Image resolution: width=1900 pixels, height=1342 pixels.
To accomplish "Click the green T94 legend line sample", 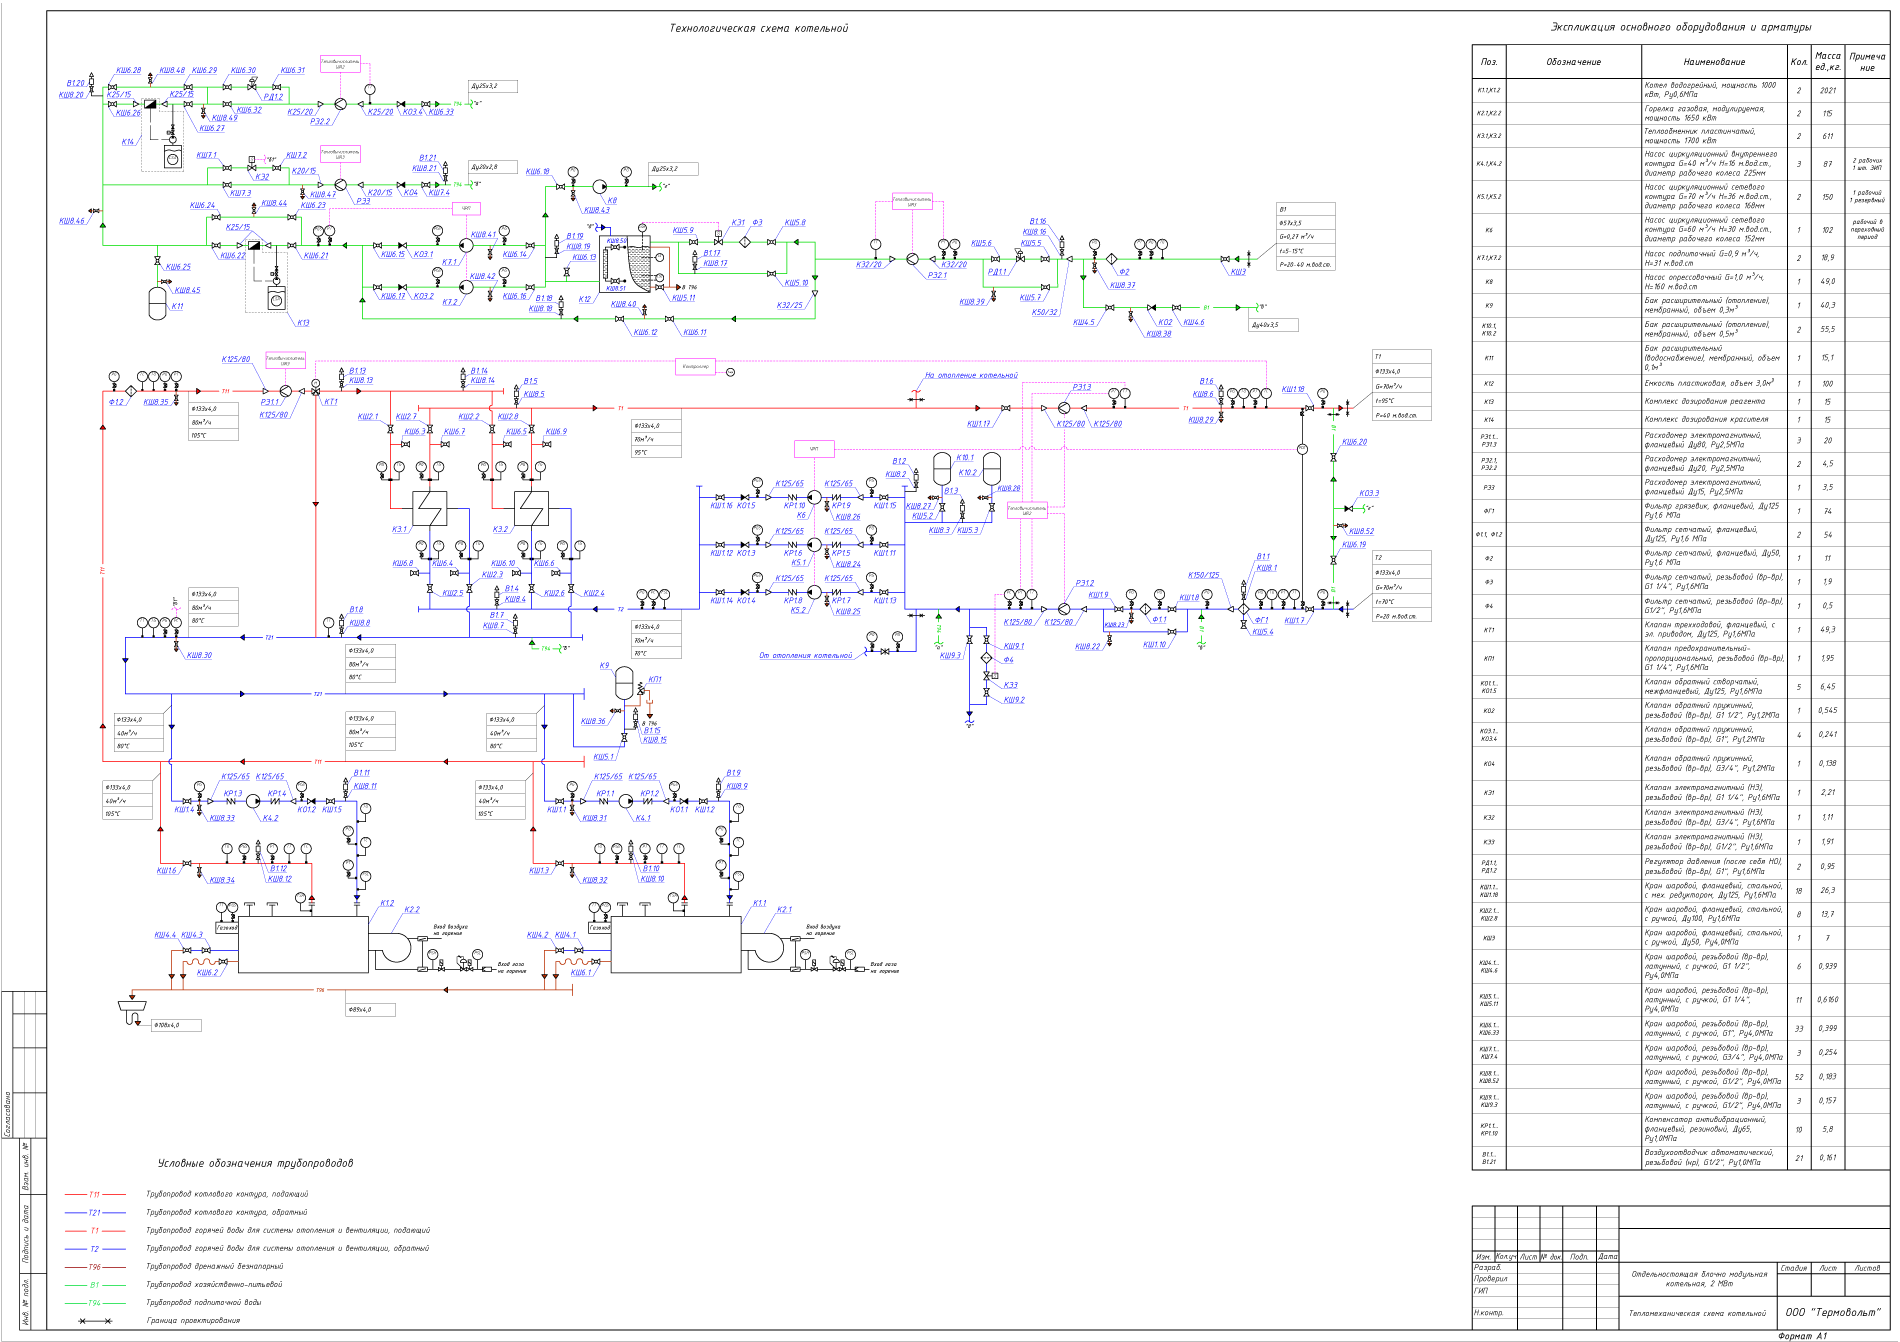I will (x=95, y=1303).
